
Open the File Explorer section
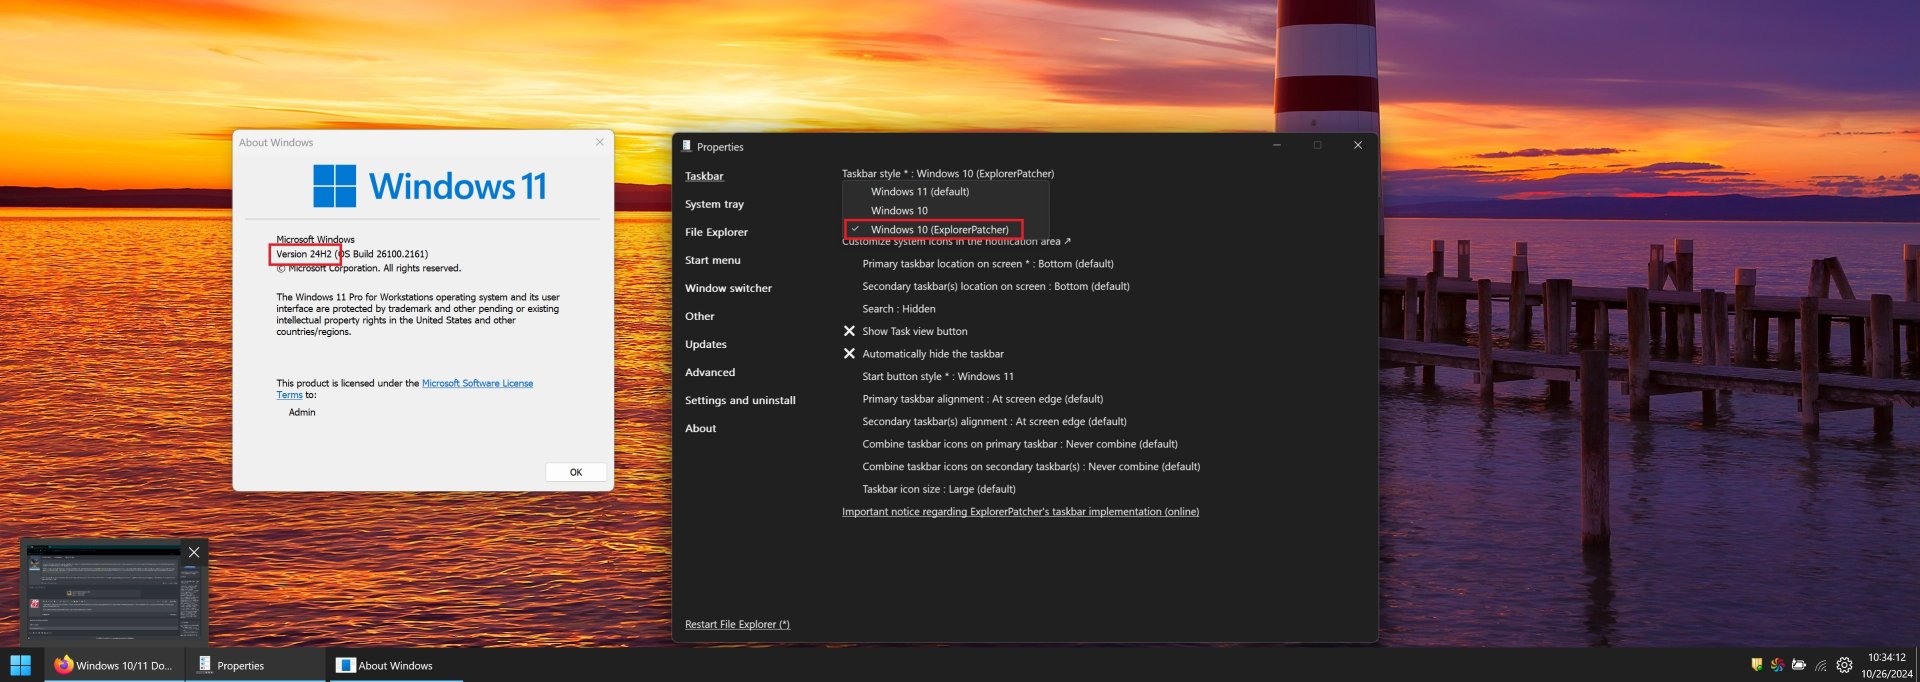[x=716, y=232]
